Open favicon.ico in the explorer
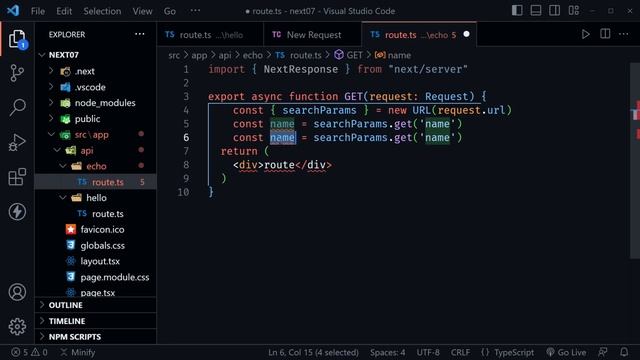The width and height of the screenshot is (640, 360). tap(96, 229)
